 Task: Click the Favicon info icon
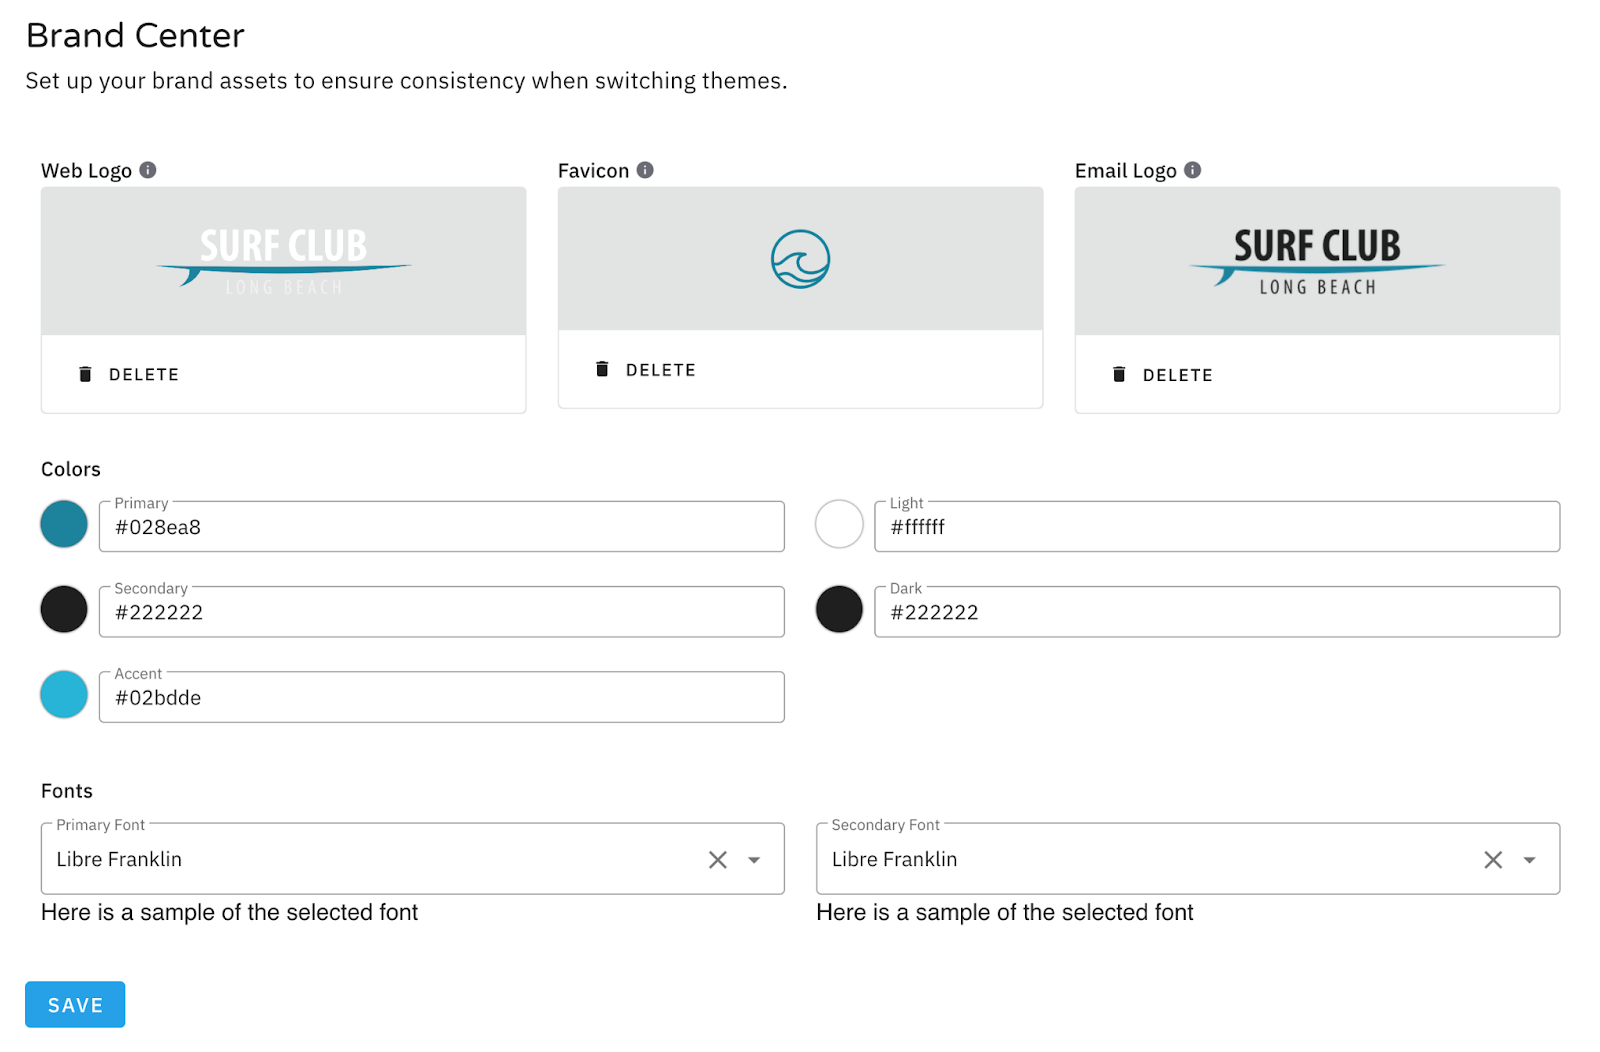click(x=645, y=170)
